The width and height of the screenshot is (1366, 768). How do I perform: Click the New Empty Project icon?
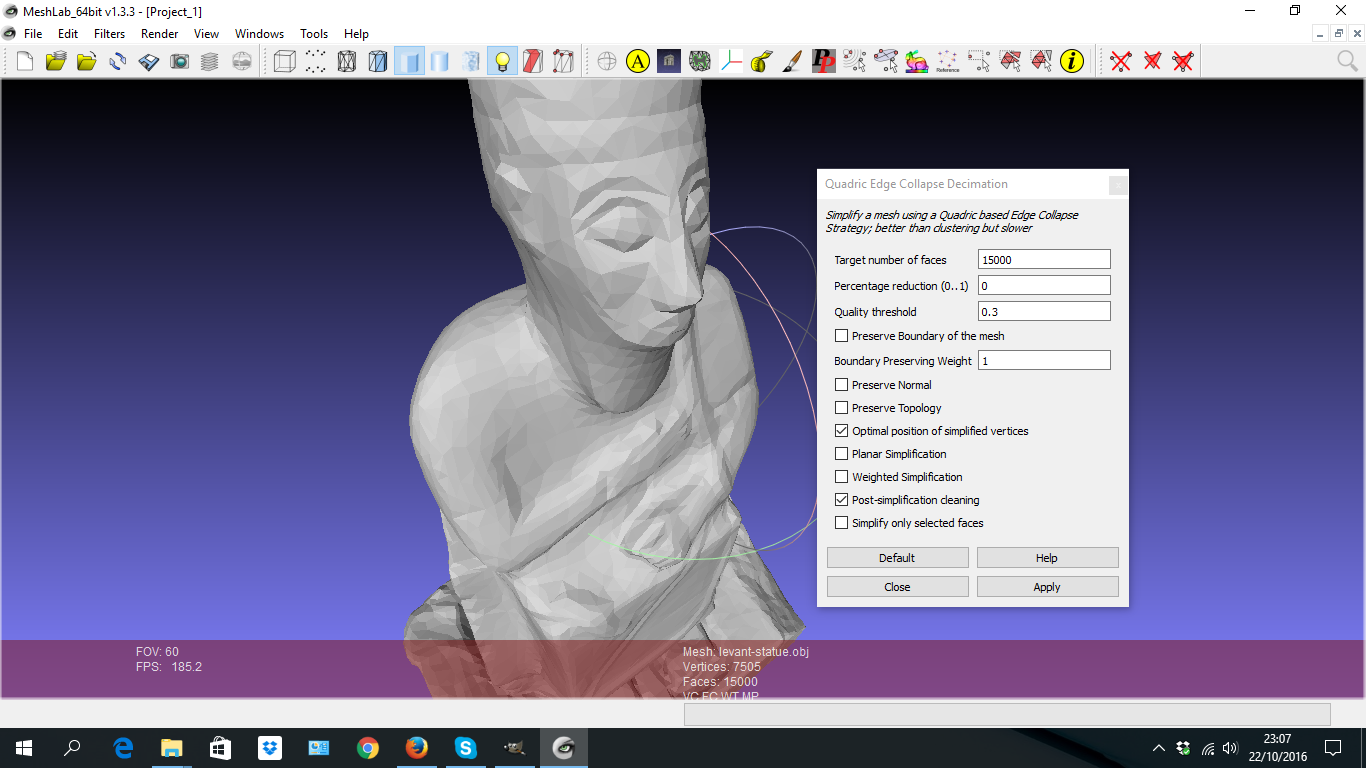coord(24,62)
